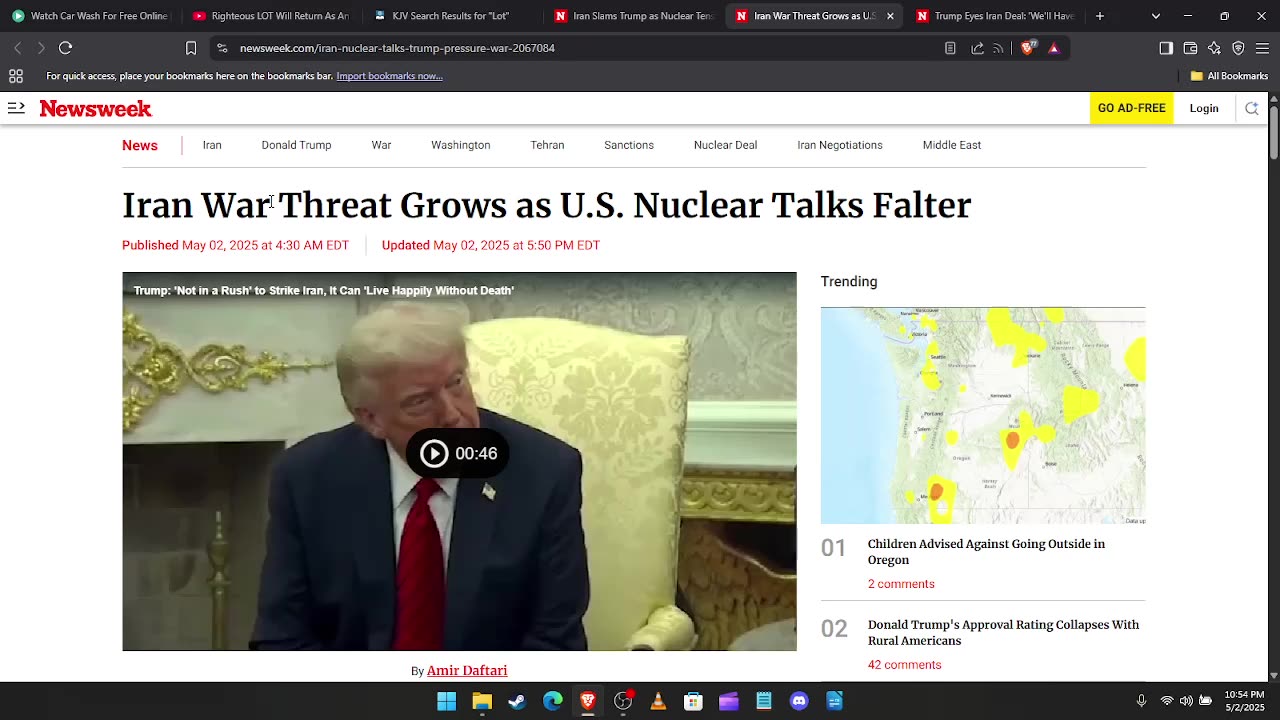Open Microsoft Store from the taskbar

(x=693, y=701)
